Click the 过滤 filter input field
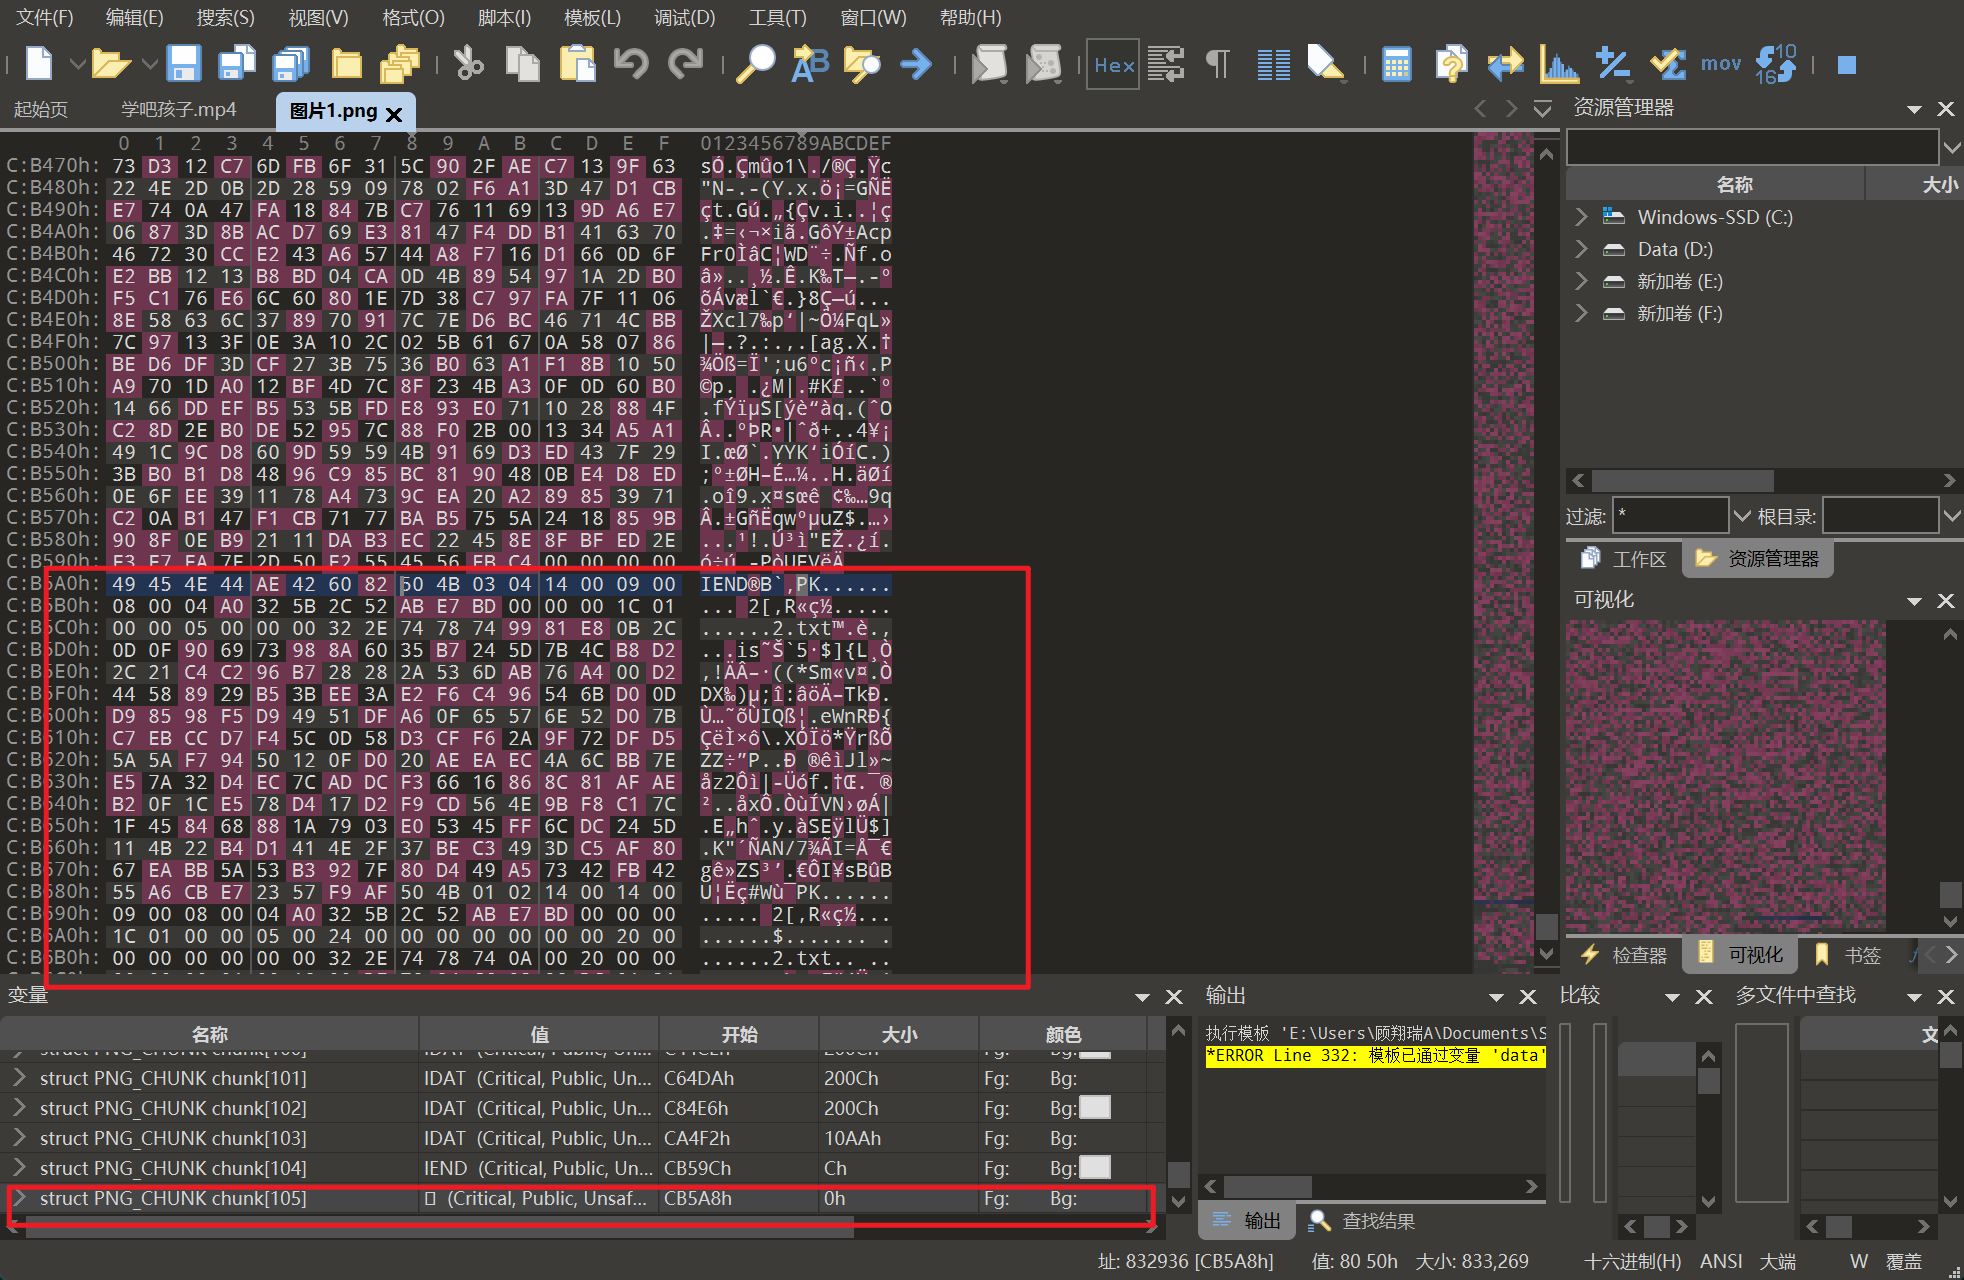Image resolution: width=1964 pixels, height=1280 pixels. (x=1669, y=516)
